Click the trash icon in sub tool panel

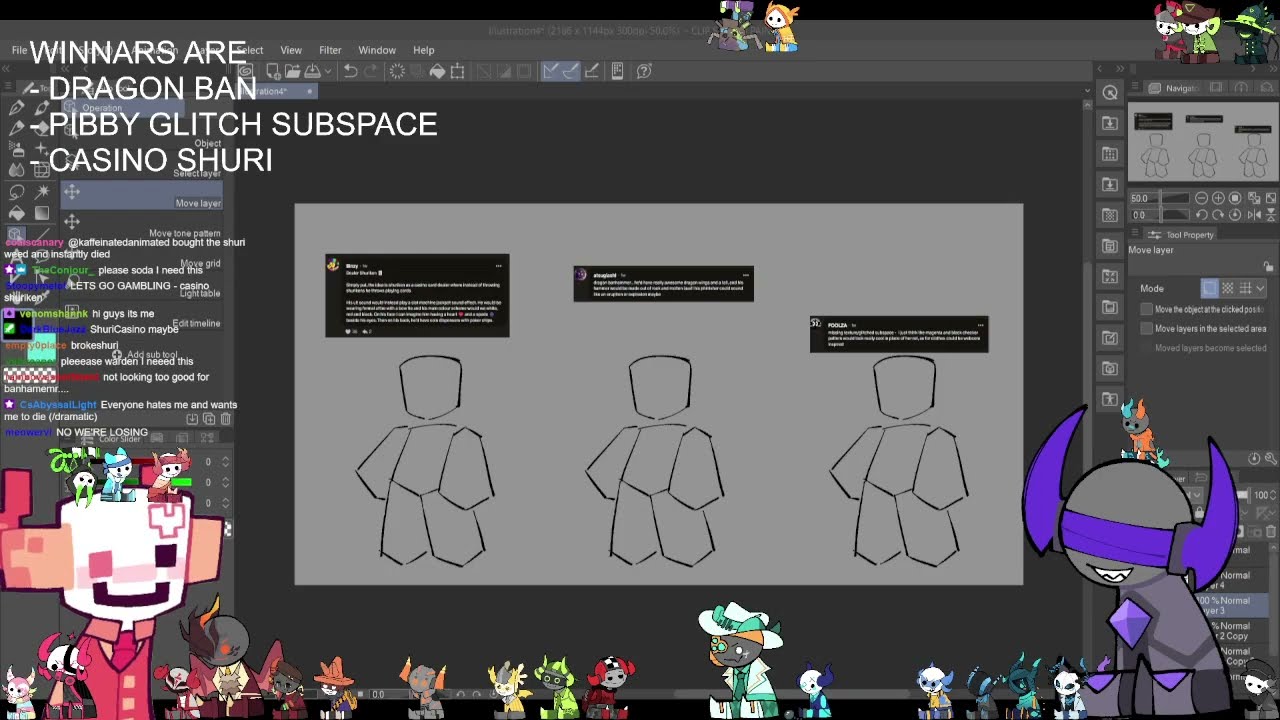click(225, 419)
